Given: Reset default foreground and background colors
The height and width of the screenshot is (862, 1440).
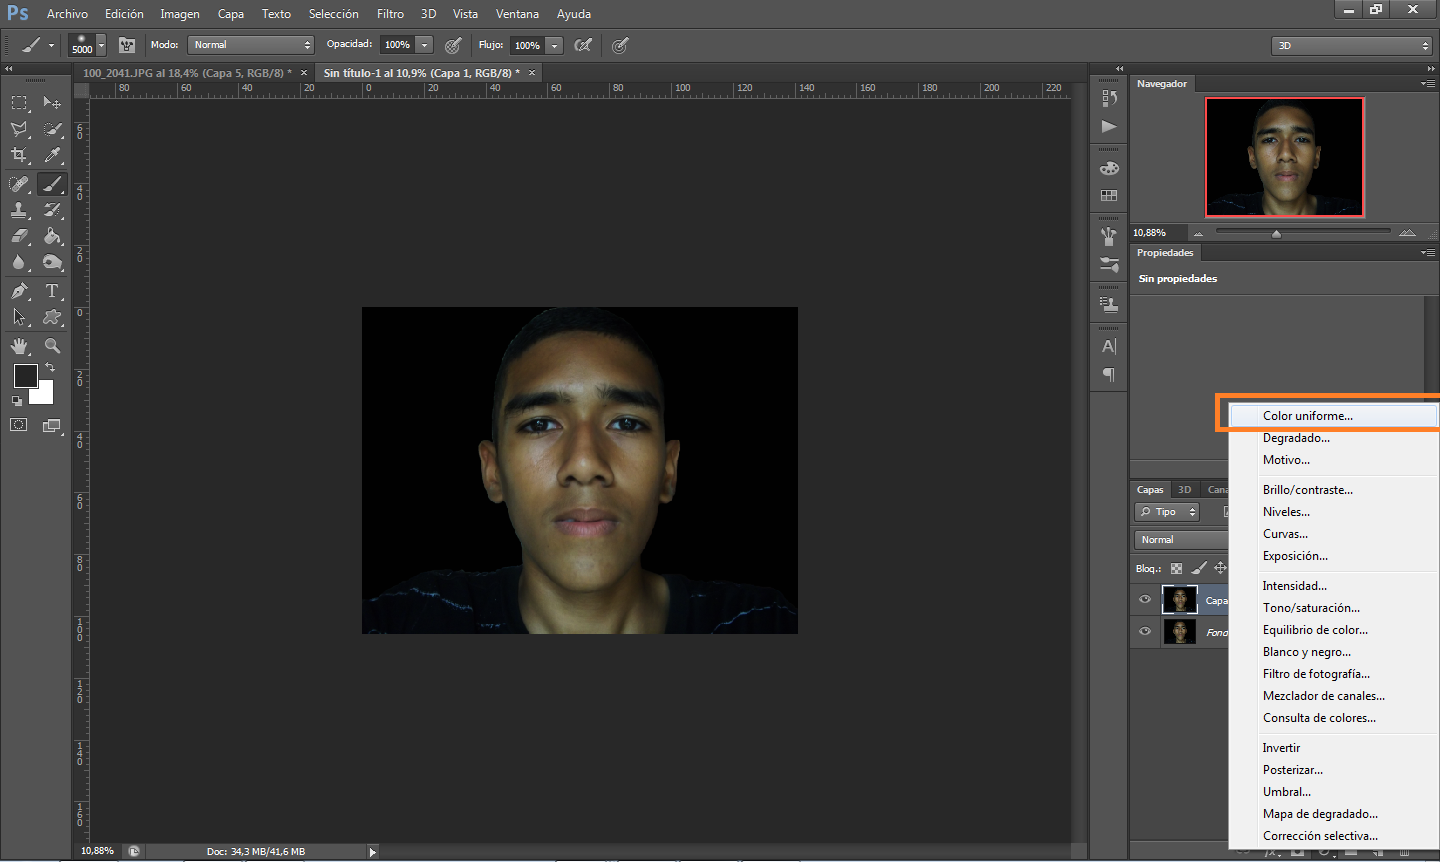Looking at the screenshot, I should pyautogui.click(x=17, y=400).
